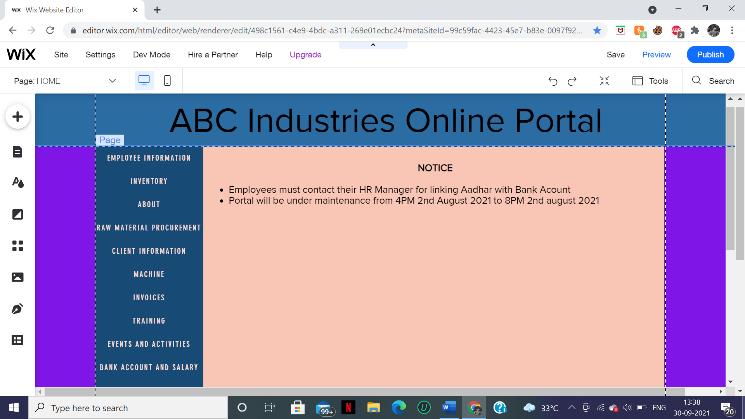Click the Page label tag
This screenshot has width=745, height=419.
[110, 140]
